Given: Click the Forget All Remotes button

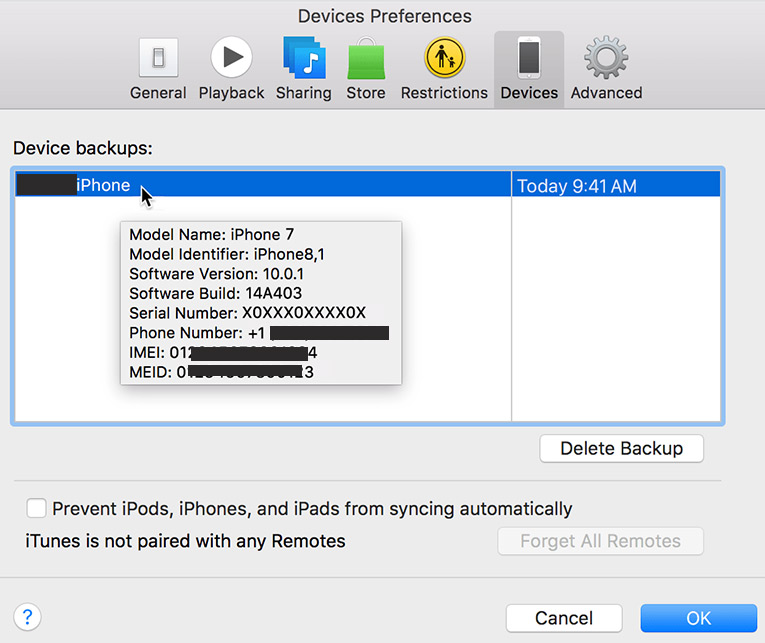Looking at the screenshot, I should click(600, 541).
